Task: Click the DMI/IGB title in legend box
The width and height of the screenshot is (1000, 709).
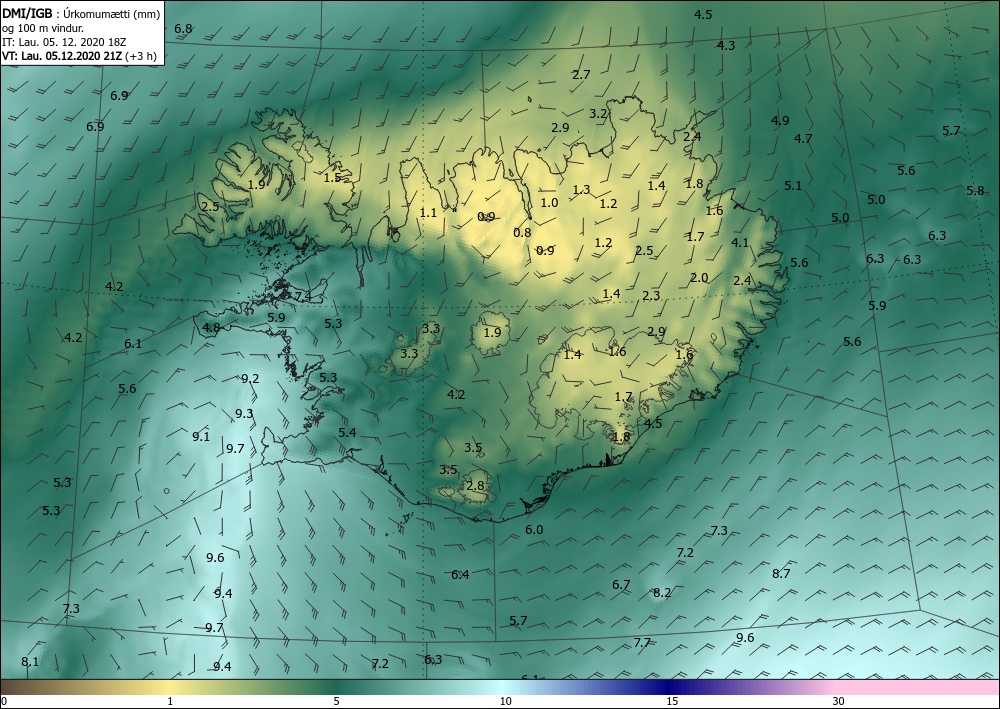Action: coord(27,14)
